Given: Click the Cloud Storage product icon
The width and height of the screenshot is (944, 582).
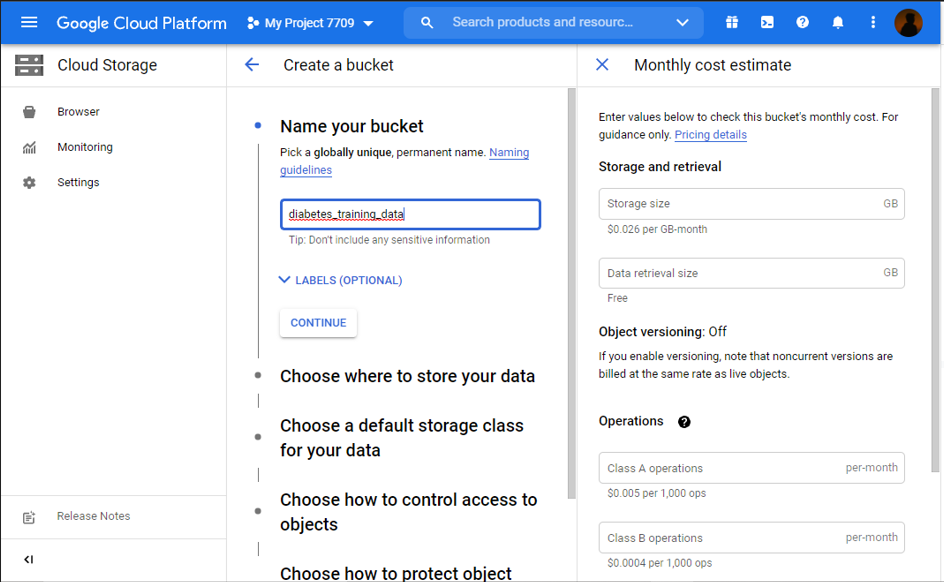Looking at the screenshot, I should pyautogui.click(x=29, y=65).
